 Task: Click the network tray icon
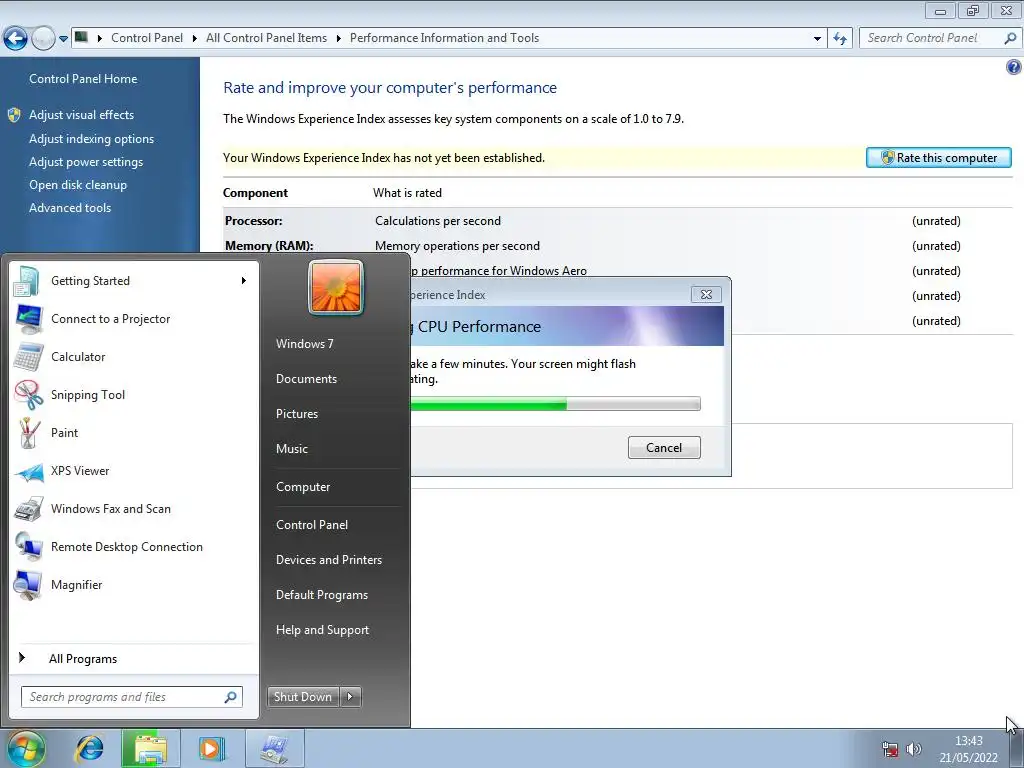coord(890,749)
